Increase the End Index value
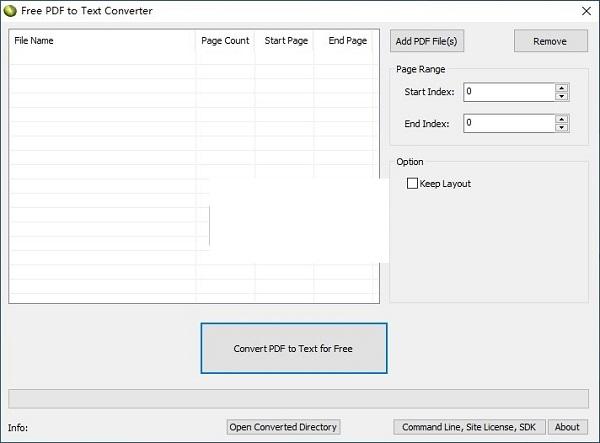This screenshot has width=600, height=443. pos(562,119)
